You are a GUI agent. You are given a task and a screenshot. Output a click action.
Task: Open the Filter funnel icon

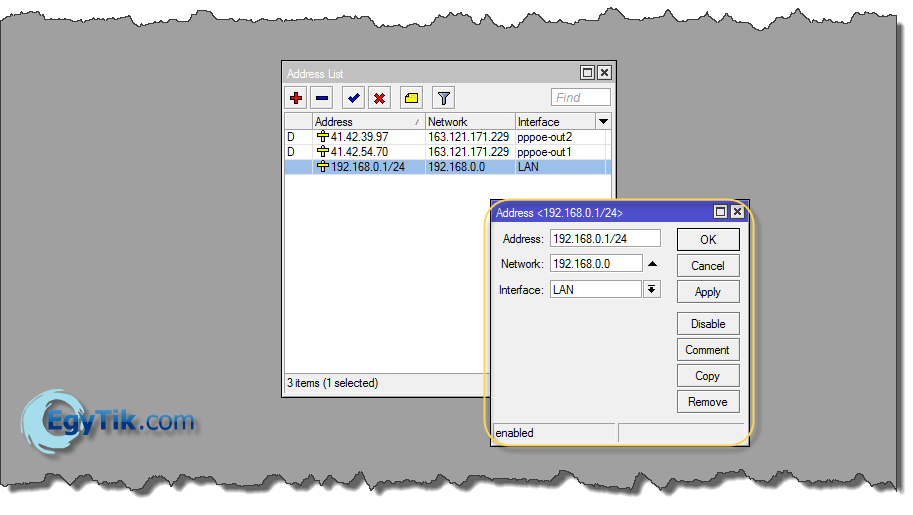pos(443,97)
